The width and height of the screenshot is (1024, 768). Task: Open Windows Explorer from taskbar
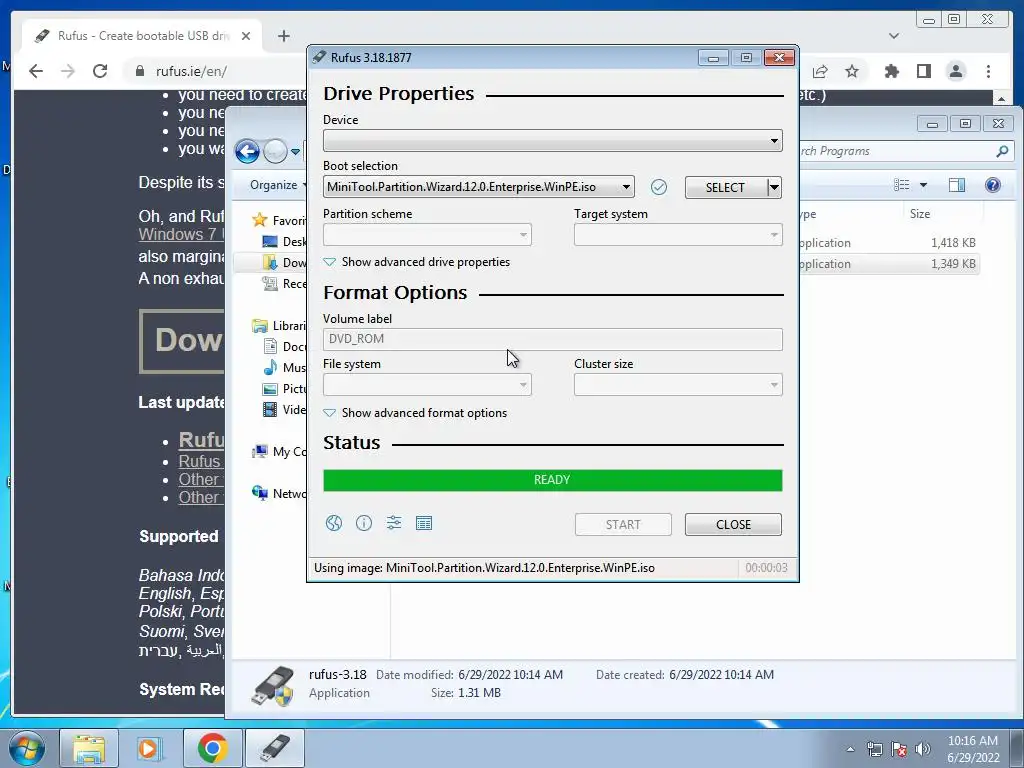89,748
